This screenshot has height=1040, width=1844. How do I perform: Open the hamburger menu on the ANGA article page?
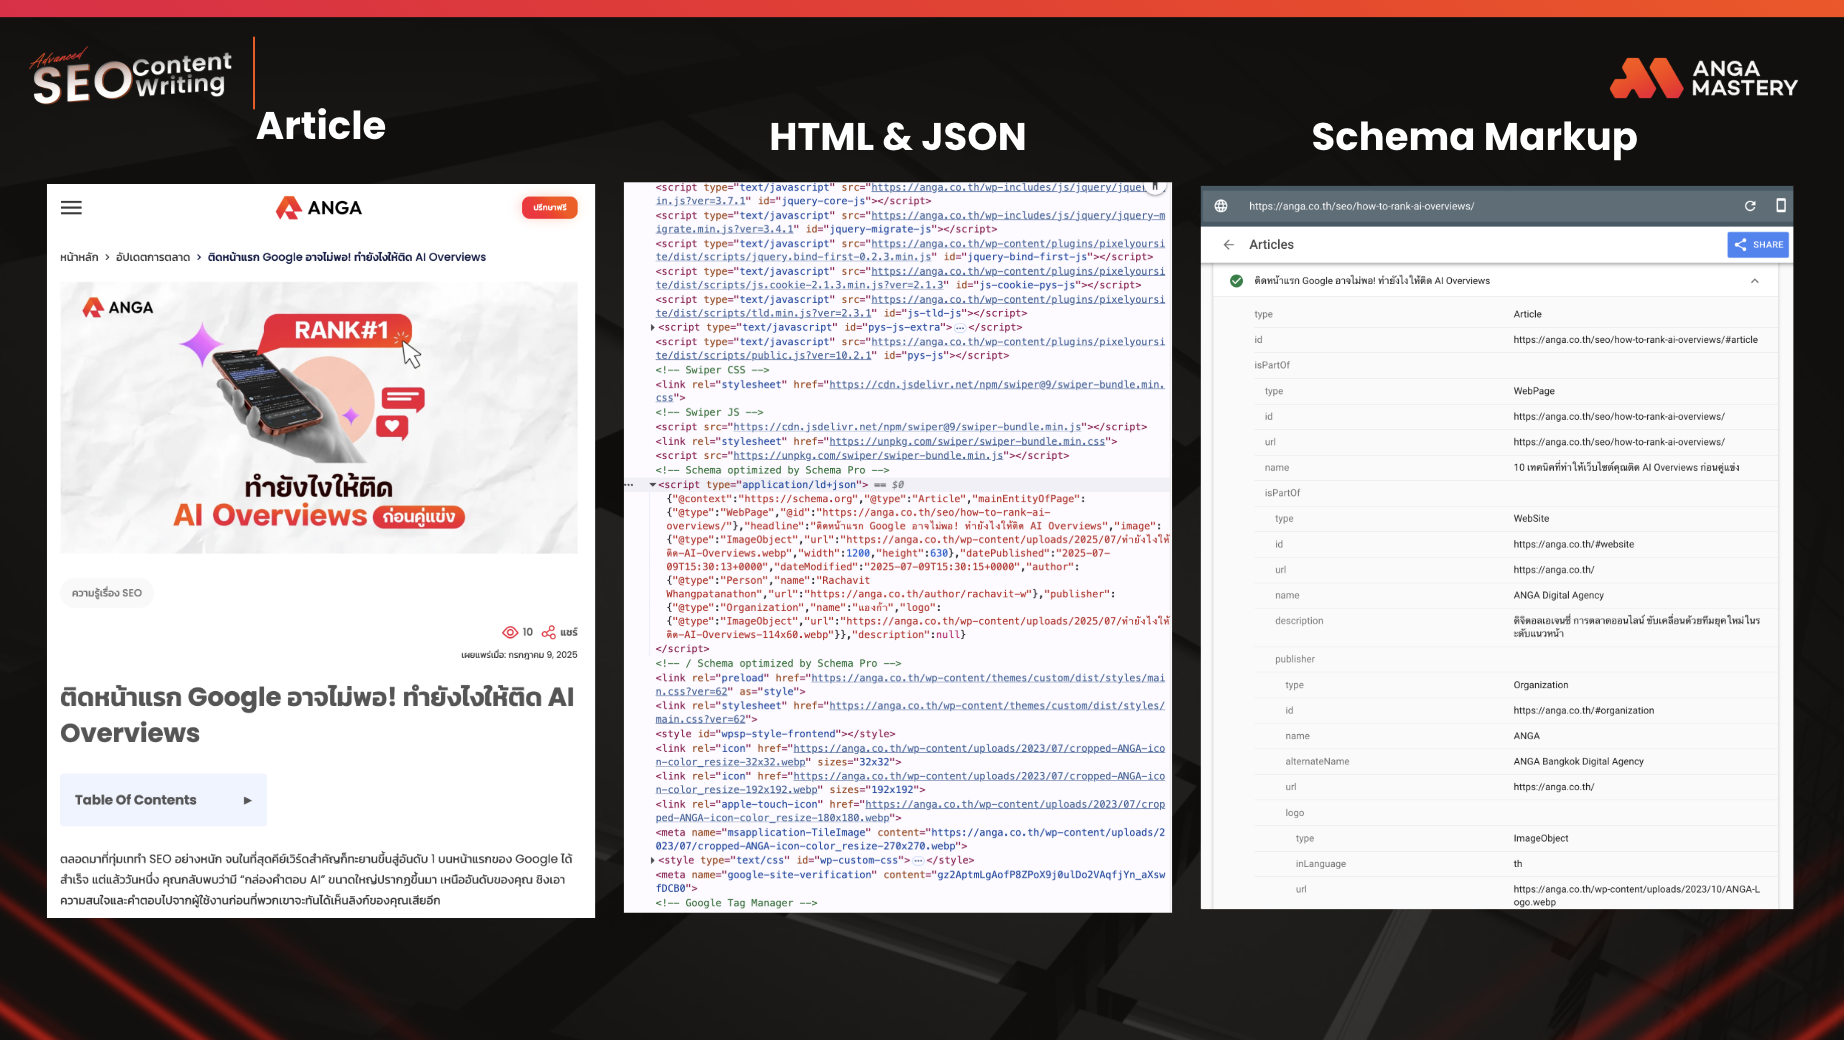pos(71,208)
